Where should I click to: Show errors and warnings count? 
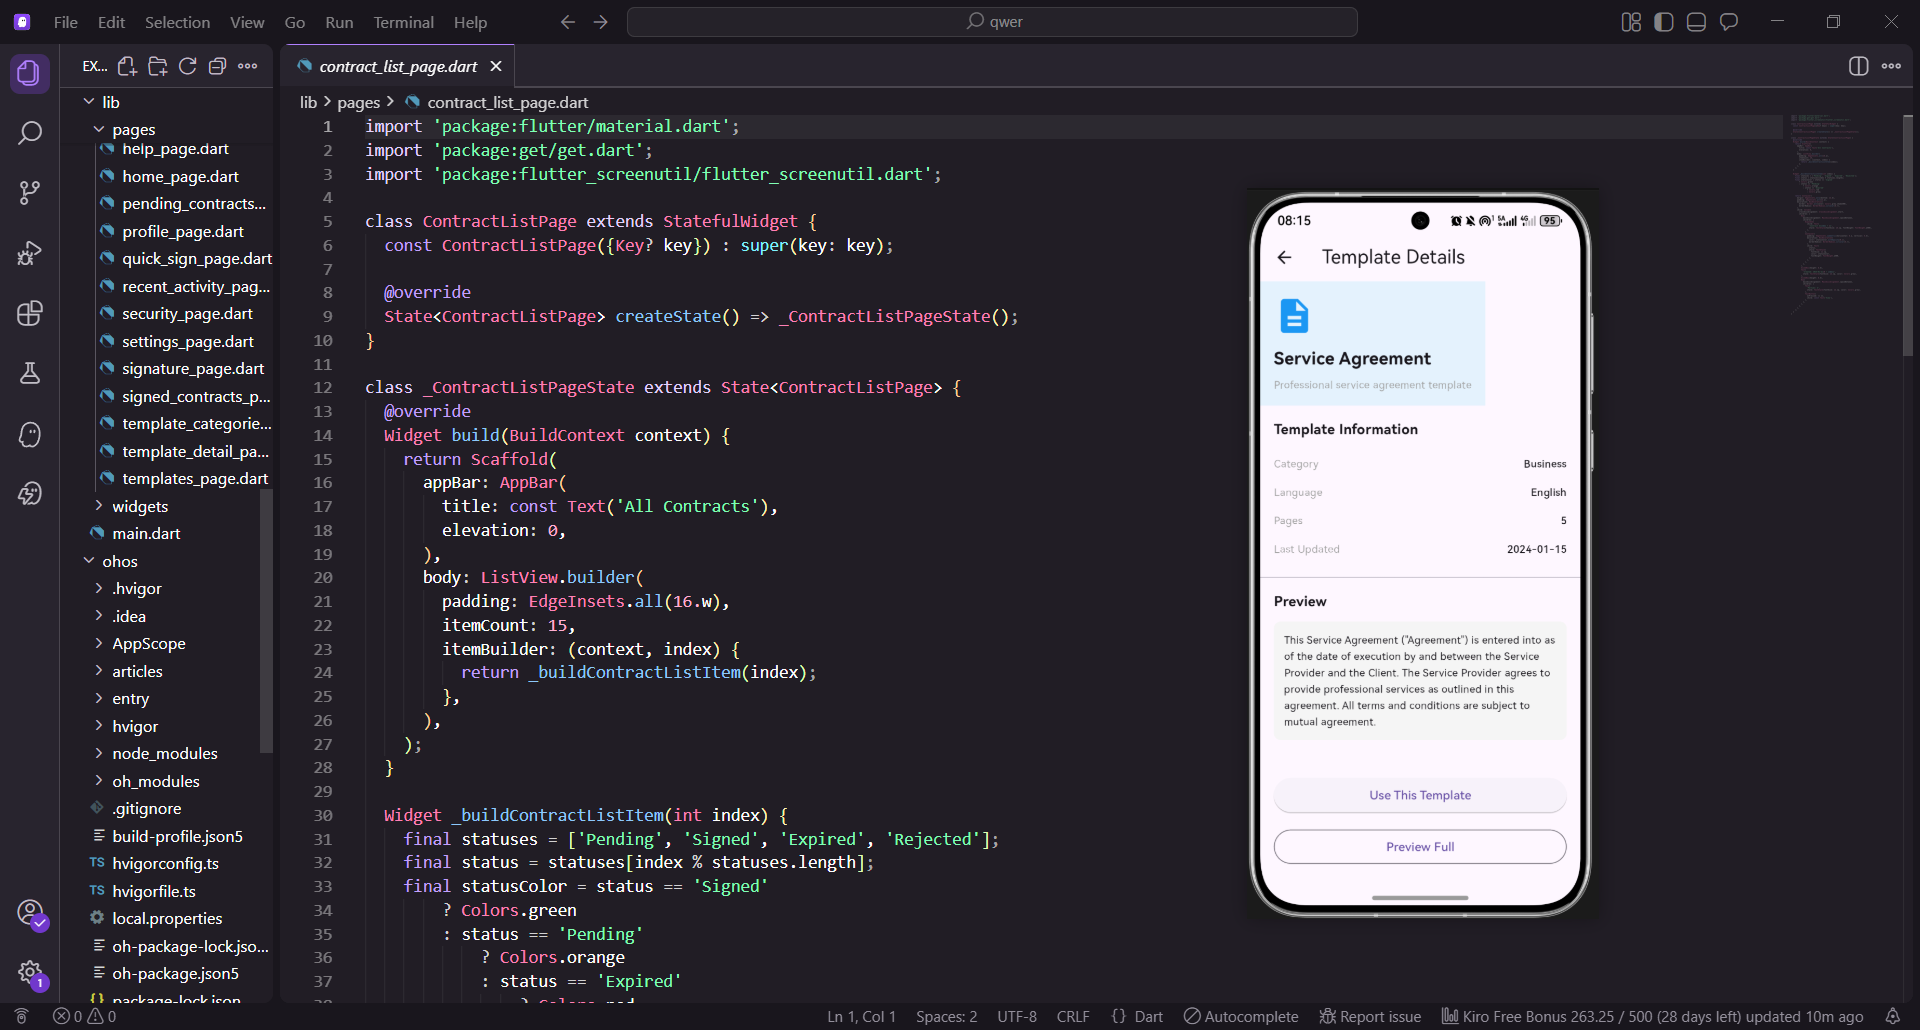pyautogui.click(x=84, y=1016)
